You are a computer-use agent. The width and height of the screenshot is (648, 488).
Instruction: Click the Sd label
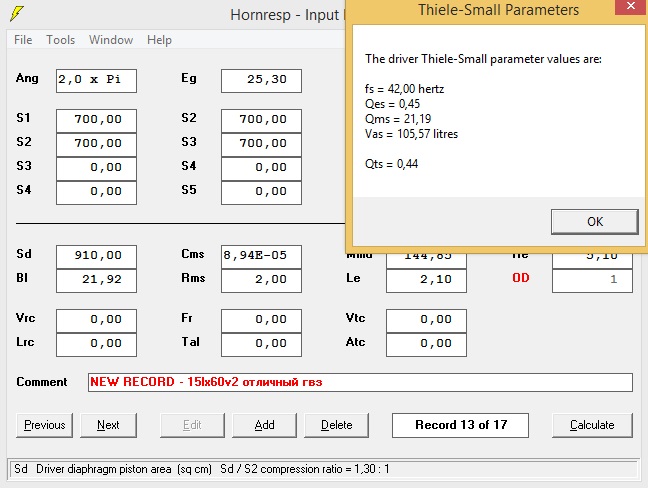pyautogui.click(x=24, y=254)
